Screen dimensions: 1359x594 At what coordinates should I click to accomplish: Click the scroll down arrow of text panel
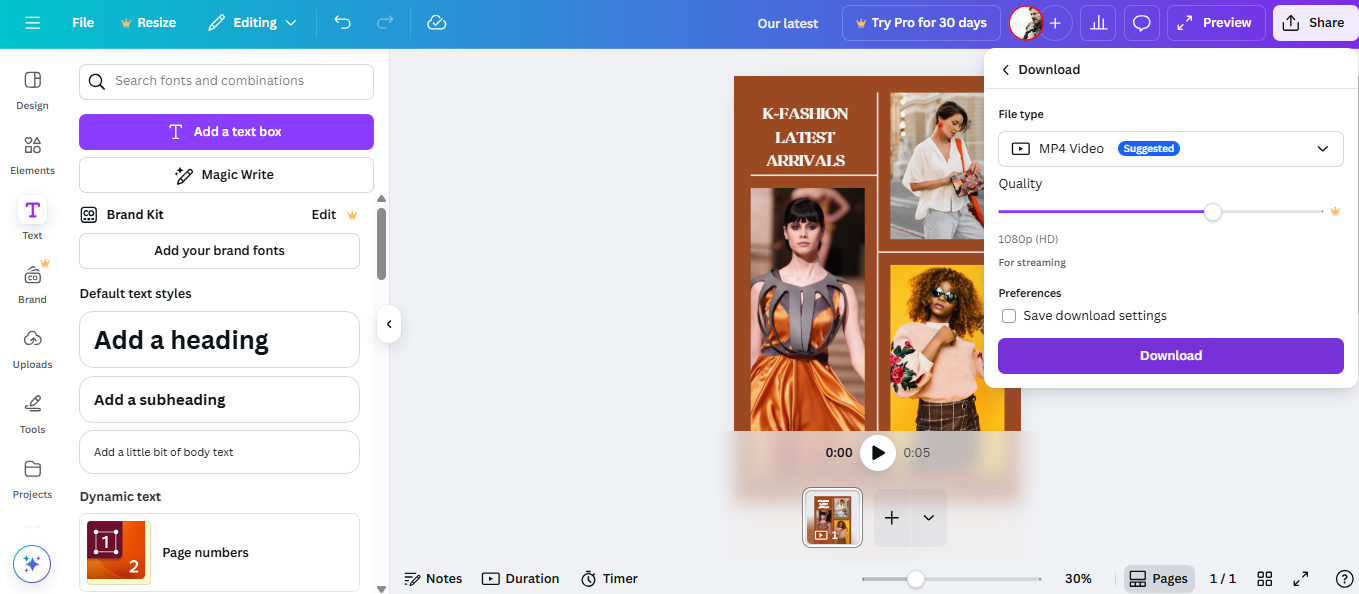click(x=381, y=588)
